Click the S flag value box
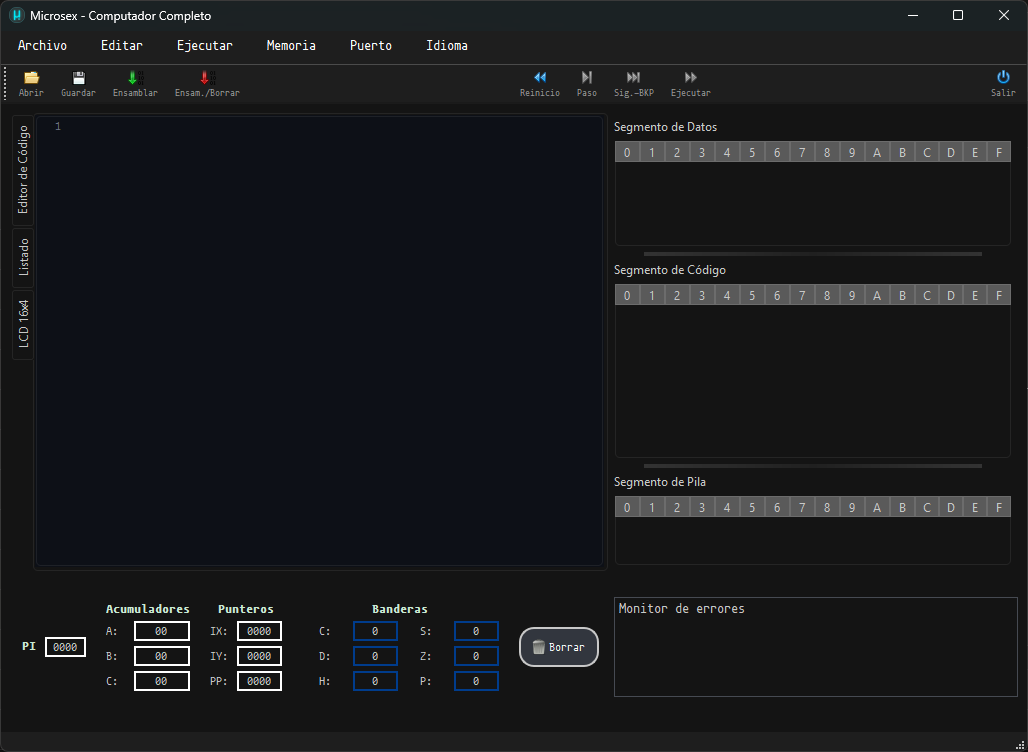 coord(476,631)
